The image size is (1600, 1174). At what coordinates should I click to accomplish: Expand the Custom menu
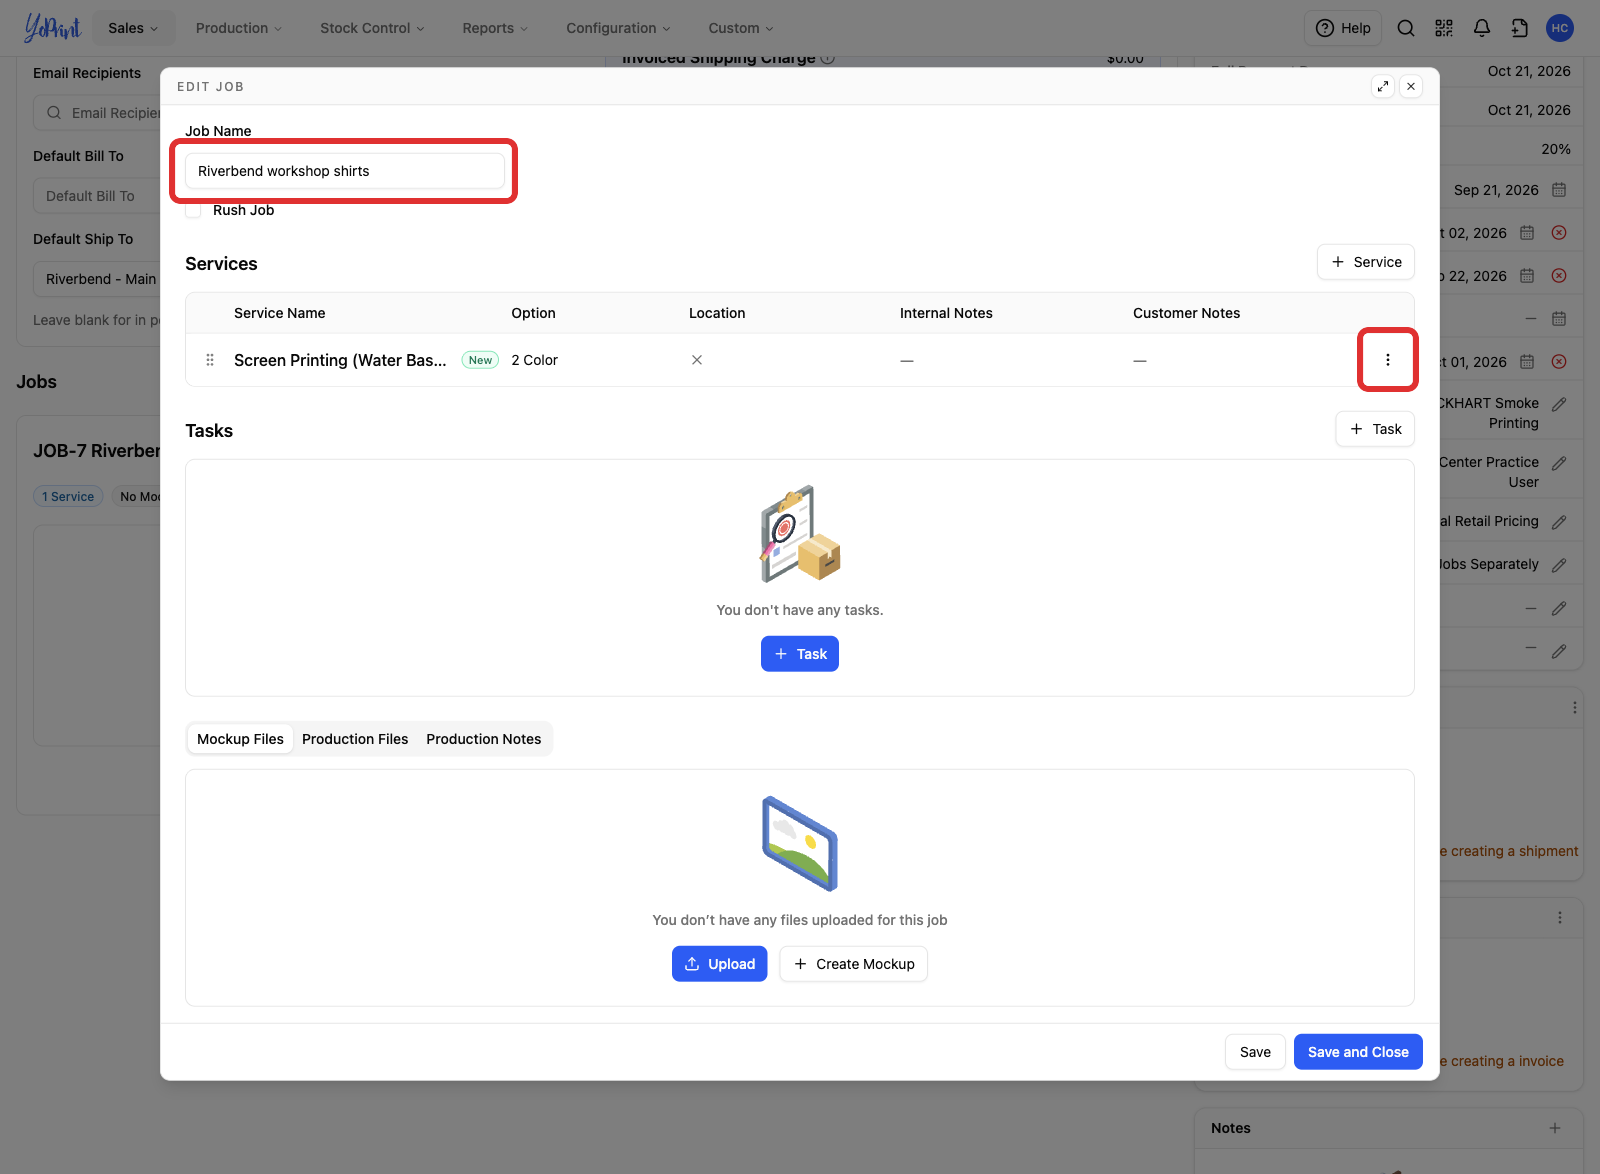point(741,28)
